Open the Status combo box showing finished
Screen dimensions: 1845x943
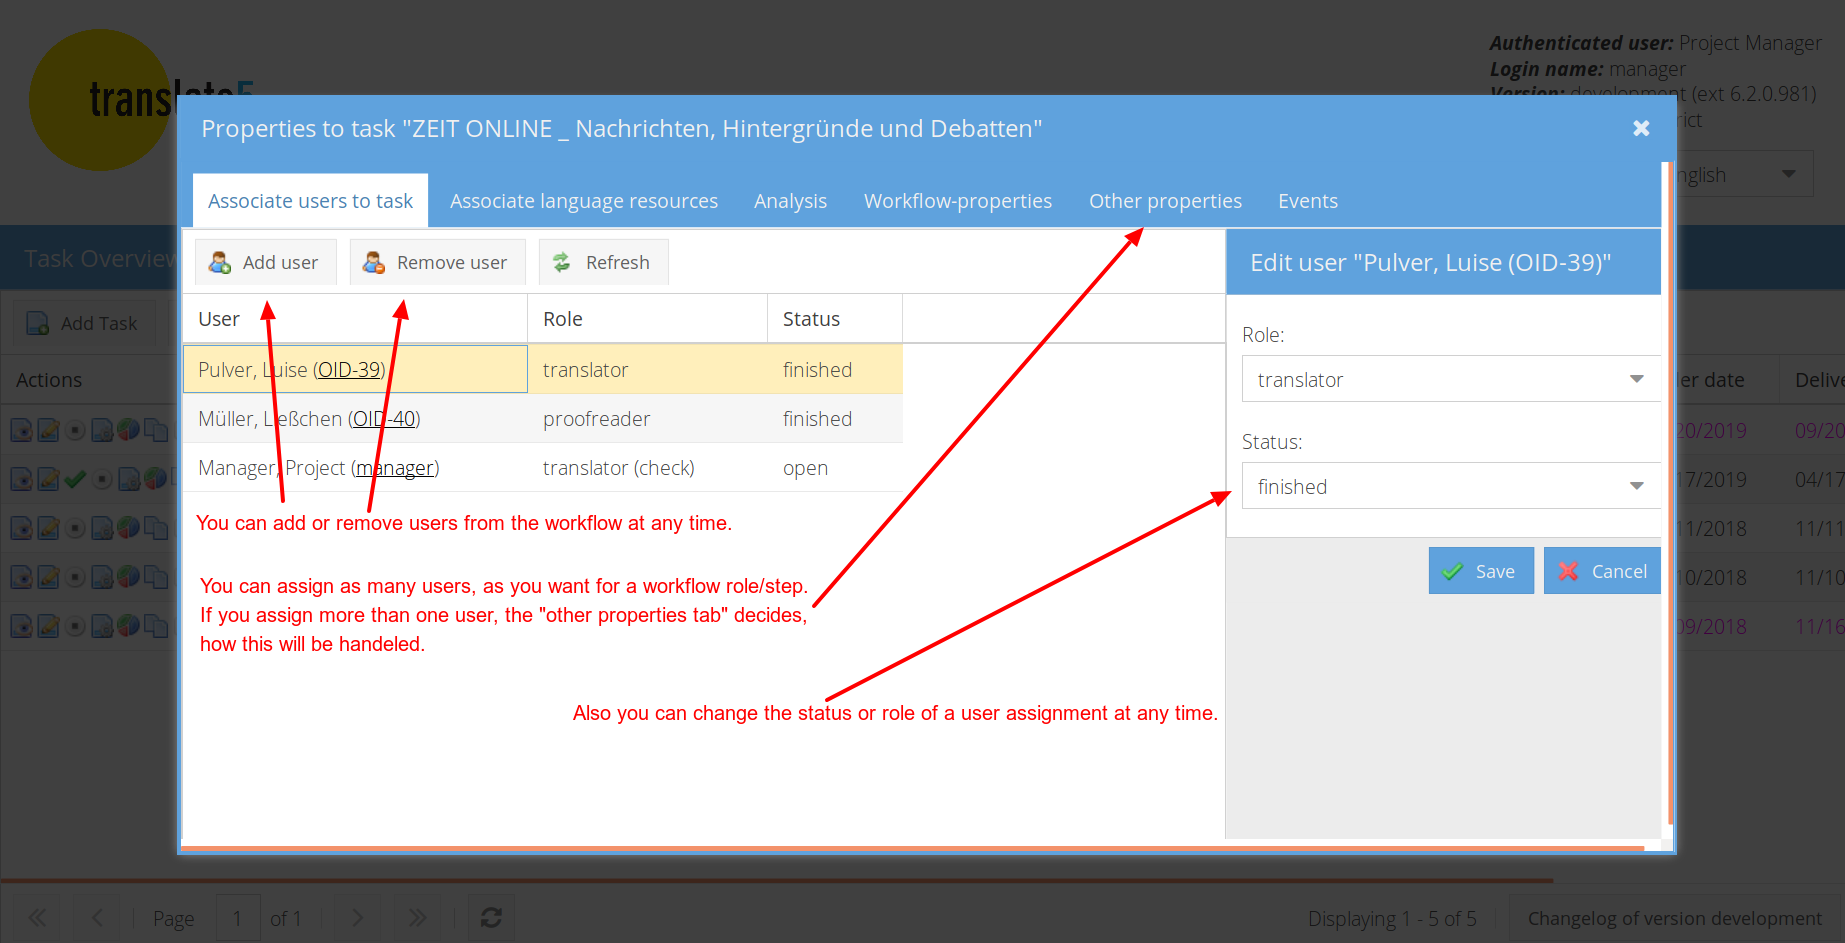tap(1451, 486)
